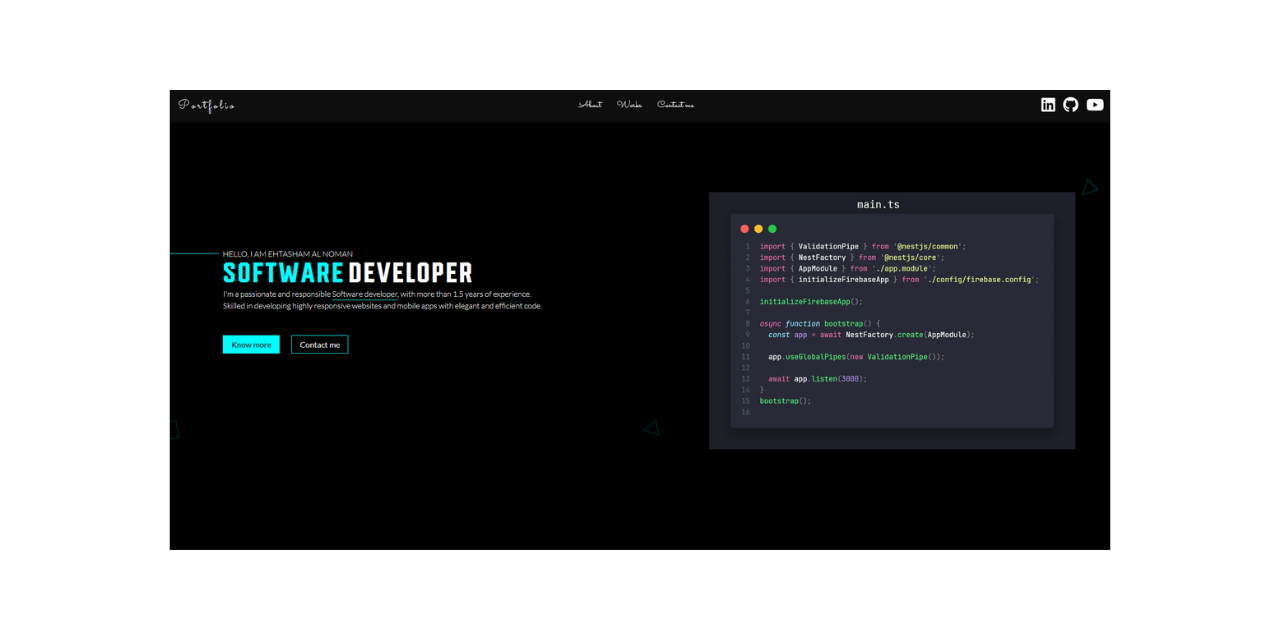The width and height of the screenshot is (1280, 640).
Task: Click the final bootstrap(); call line
Action: click(x=785, y=401)
